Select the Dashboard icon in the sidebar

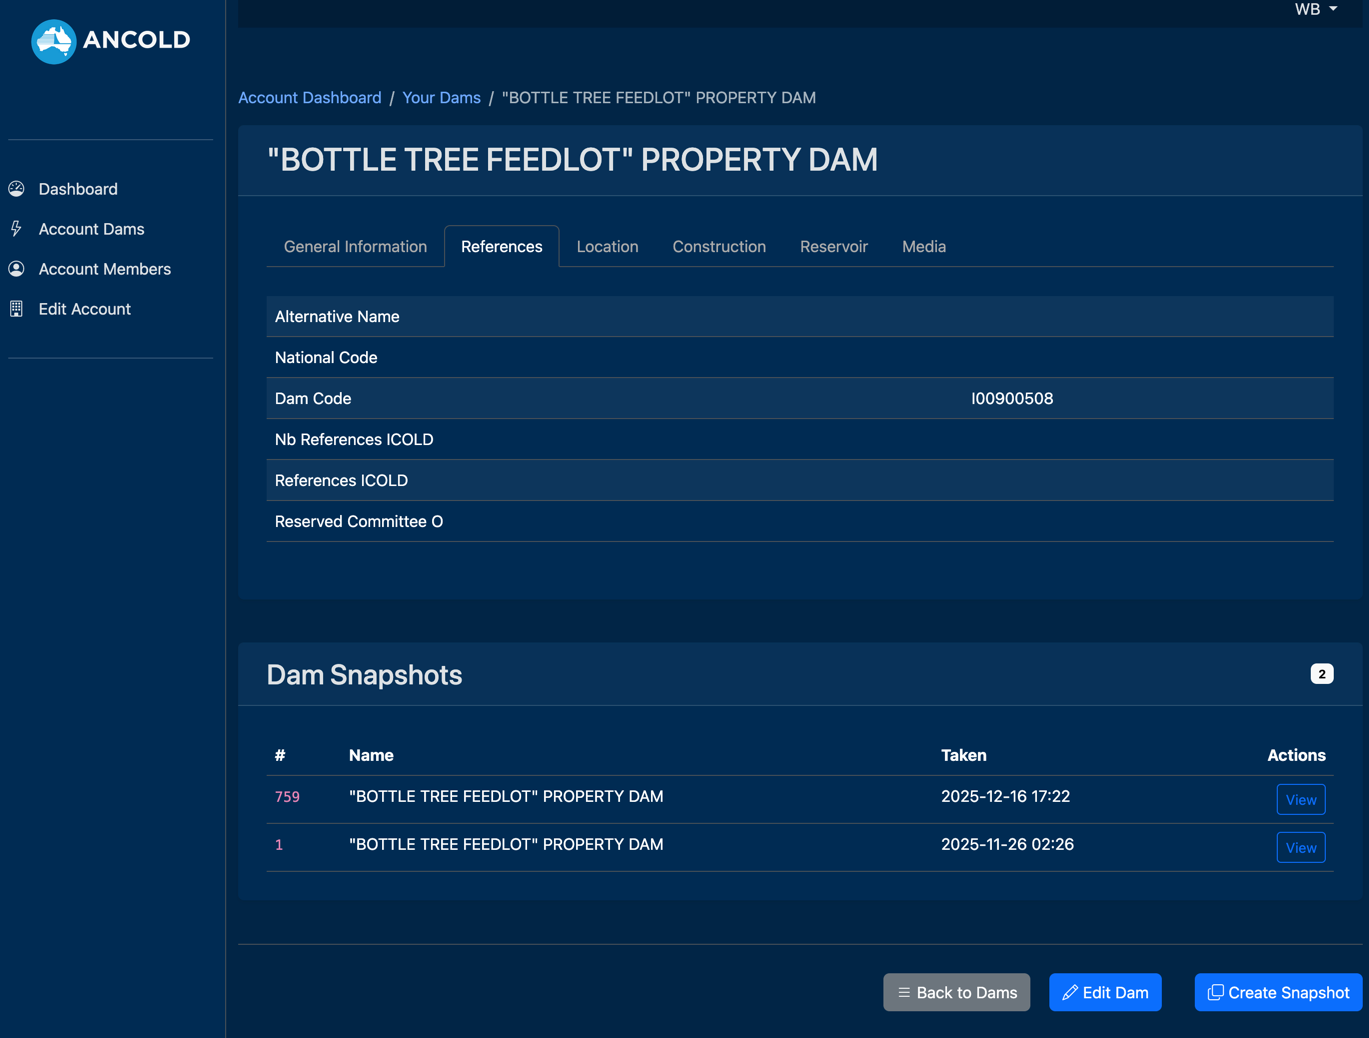[16, 188]
